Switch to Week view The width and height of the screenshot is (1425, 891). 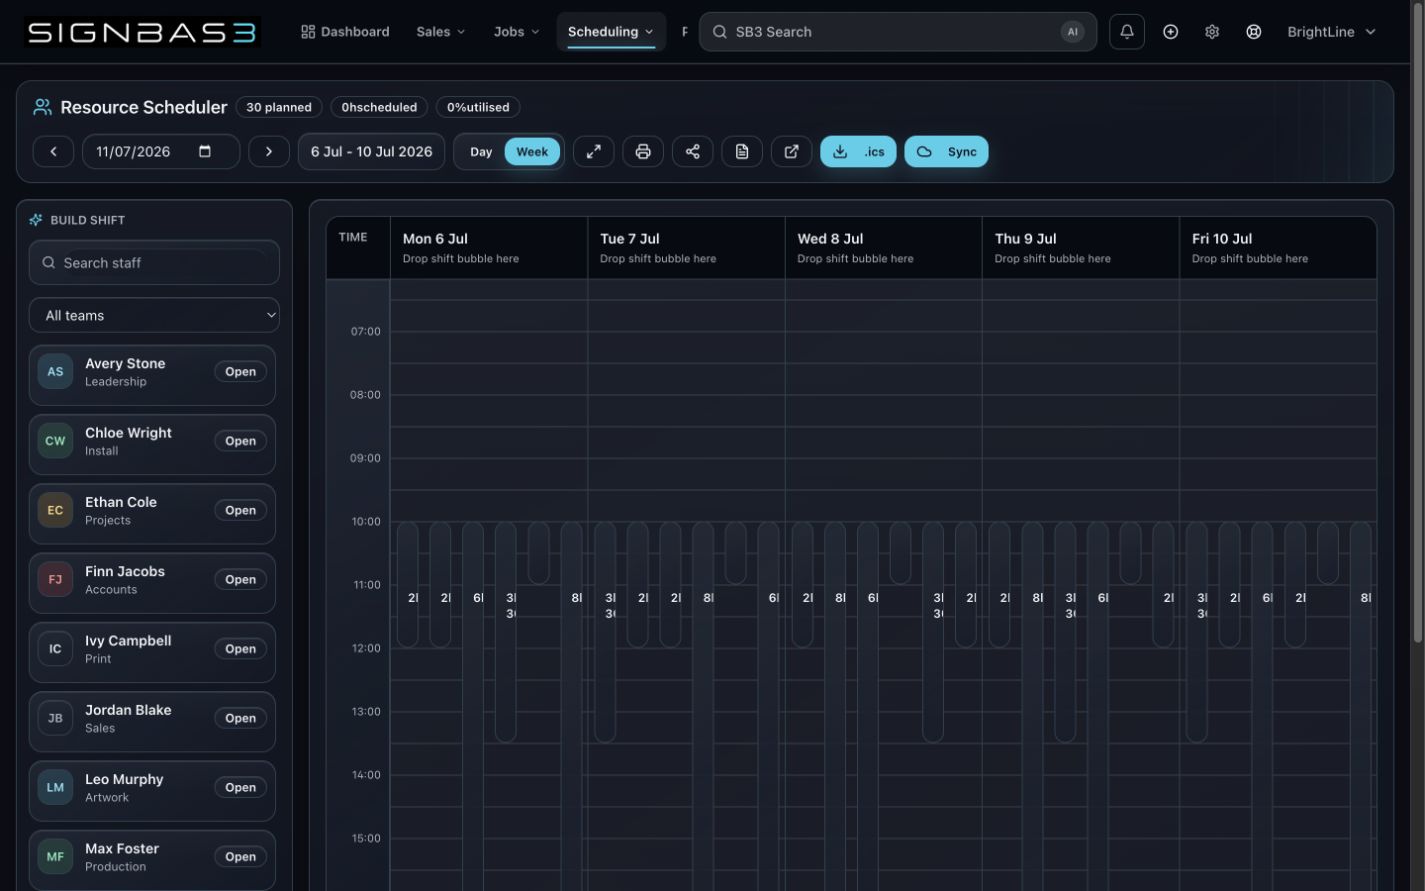532,151
